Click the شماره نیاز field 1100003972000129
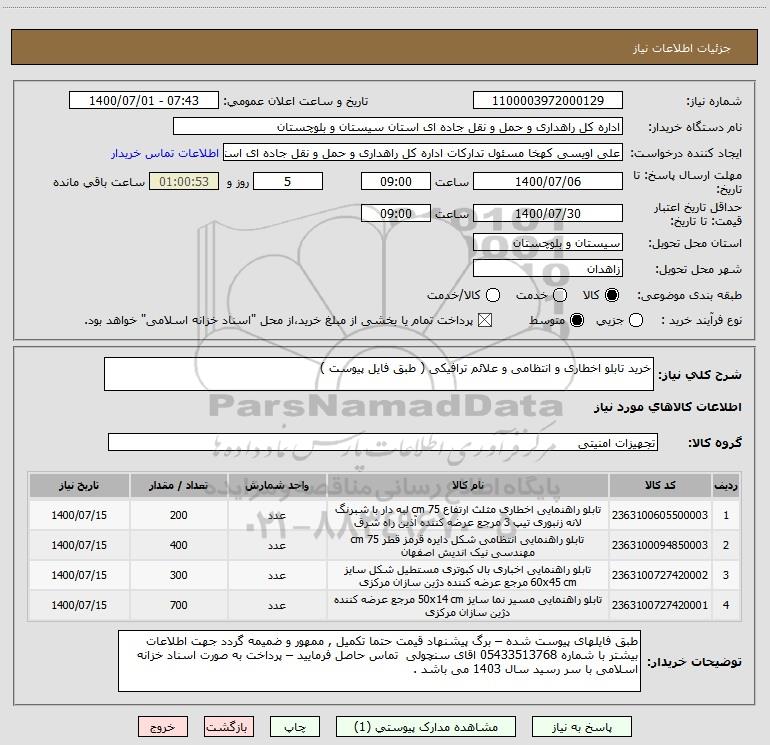Viewport: 770px width, 745px height. (548, 101)
